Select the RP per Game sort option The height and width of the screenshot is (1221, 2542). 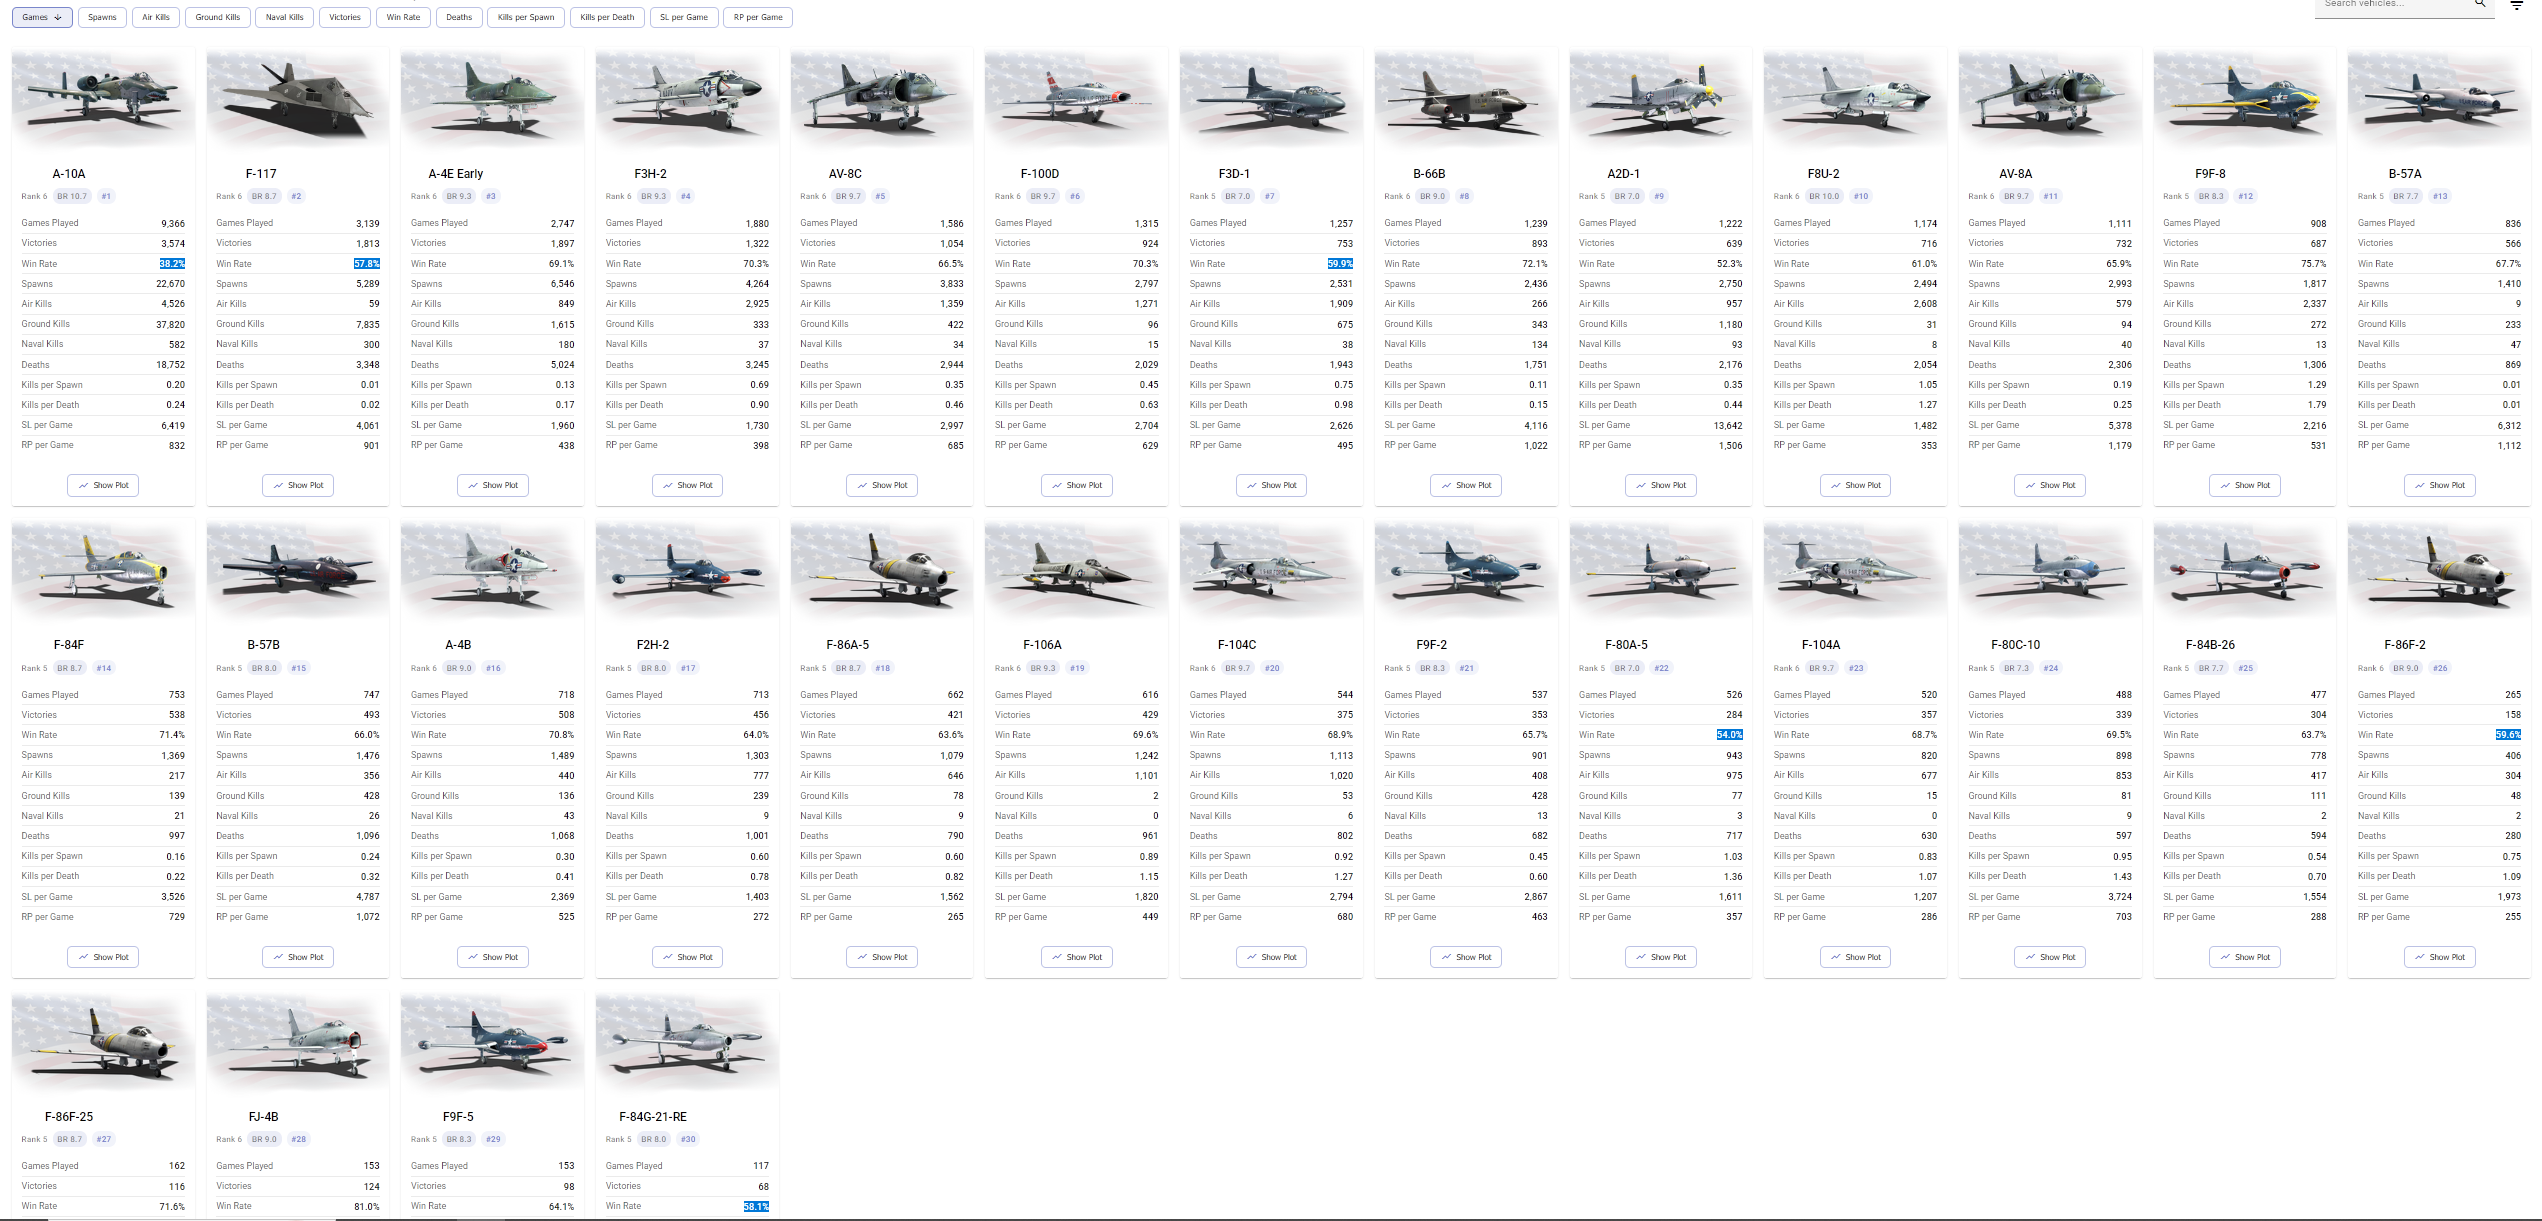758,17
